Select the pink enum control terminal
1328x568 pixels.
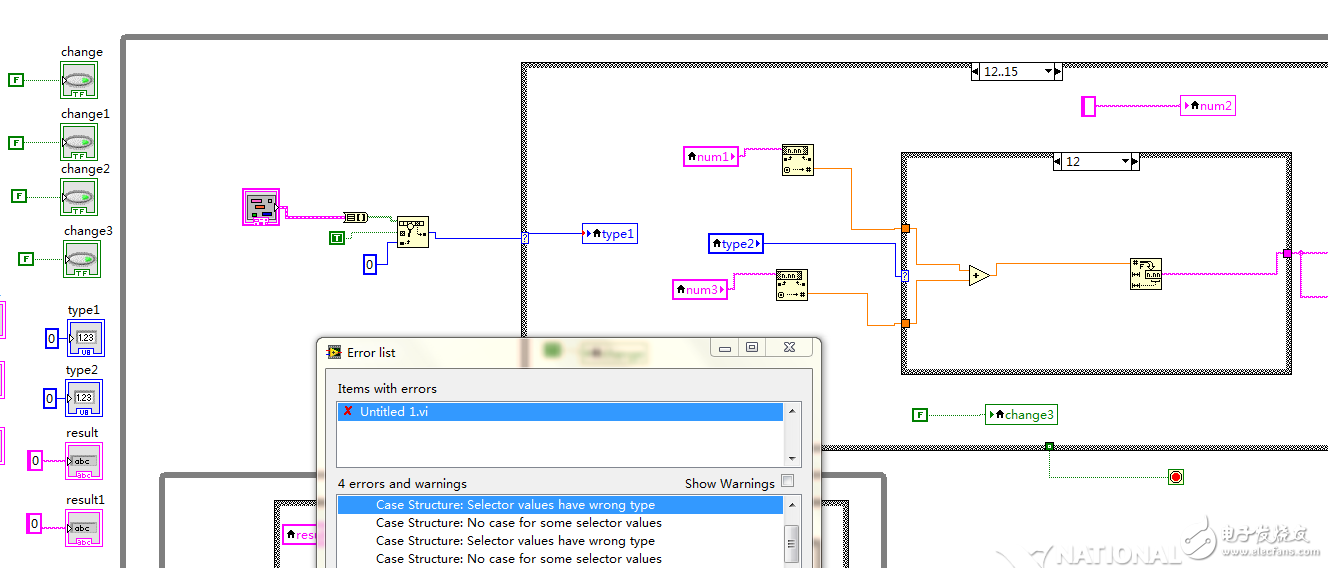tap(261, 207)
